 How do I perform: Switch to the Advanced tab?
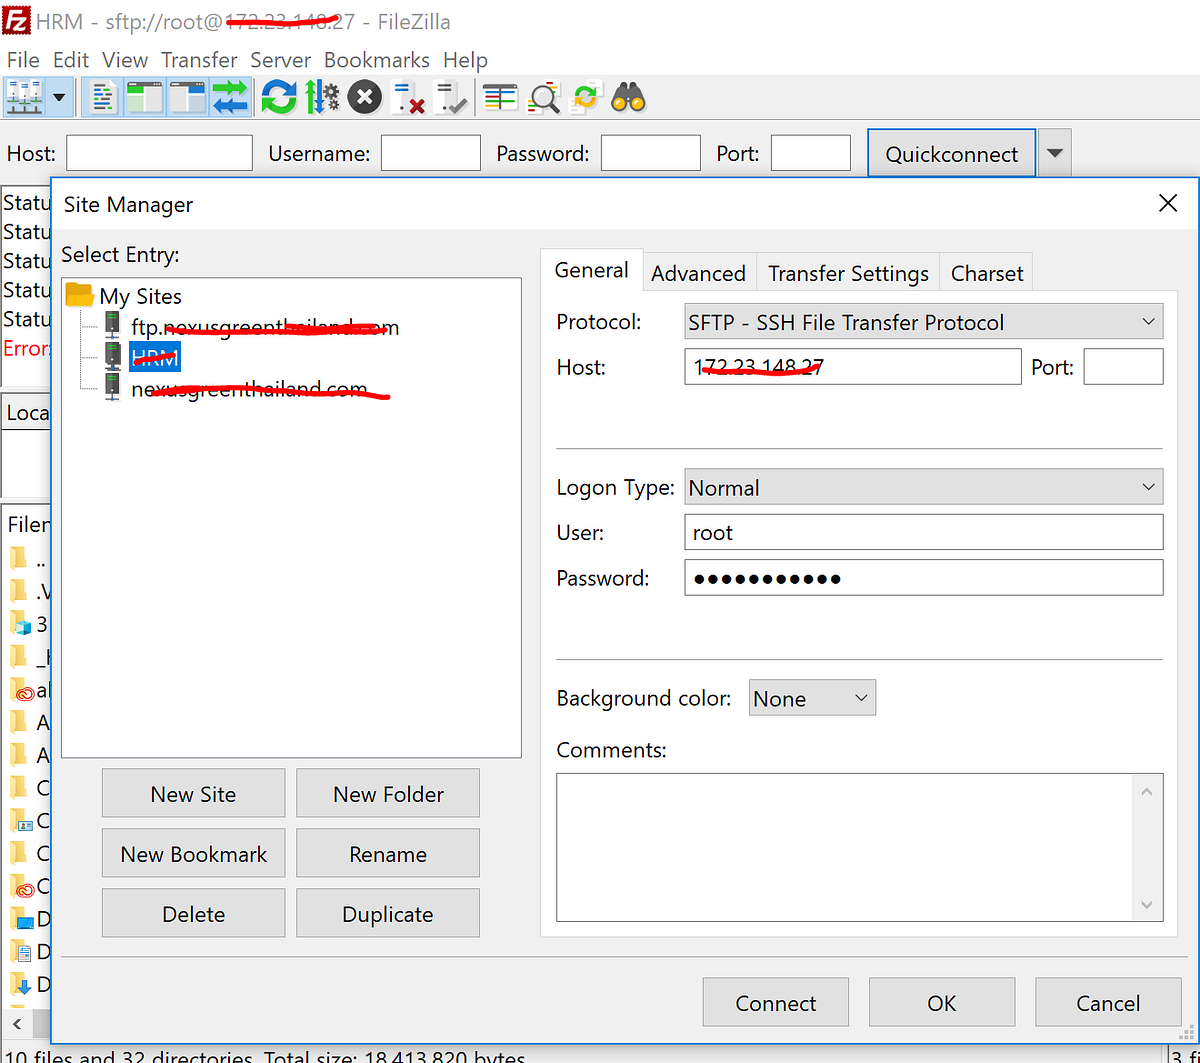698,272
